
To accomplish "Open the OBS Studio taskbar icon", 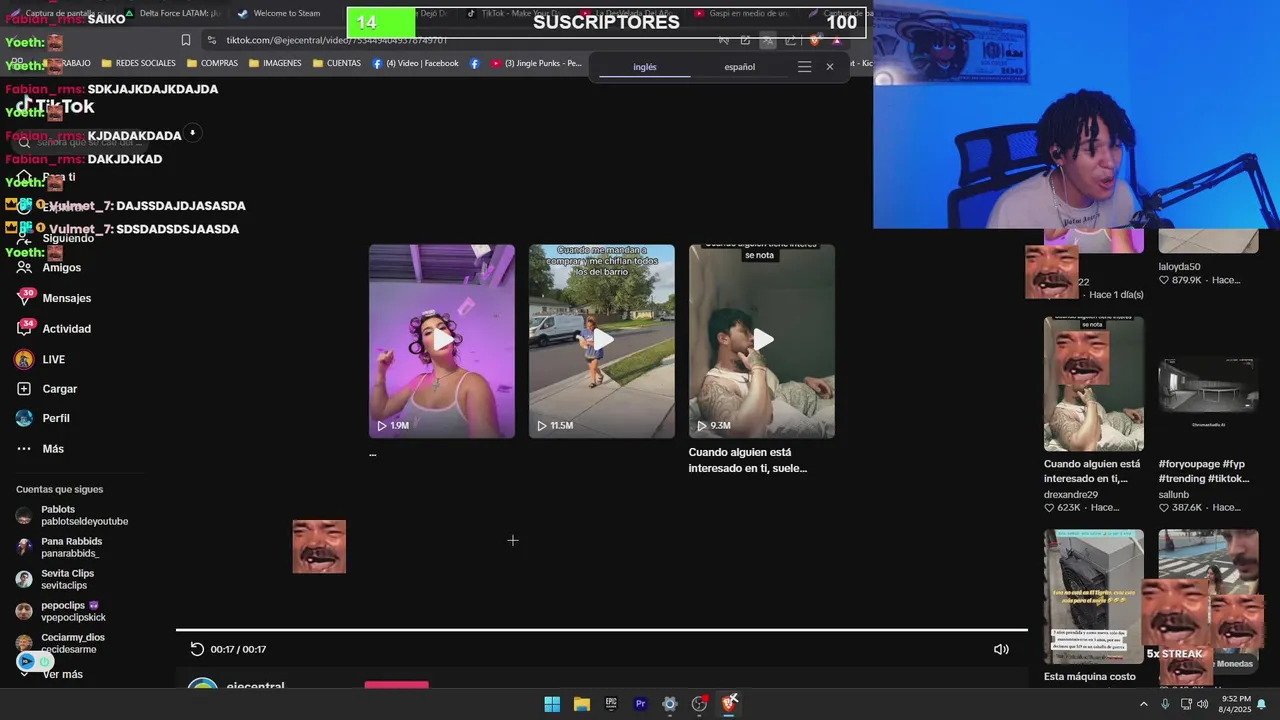I will point(699,704).
